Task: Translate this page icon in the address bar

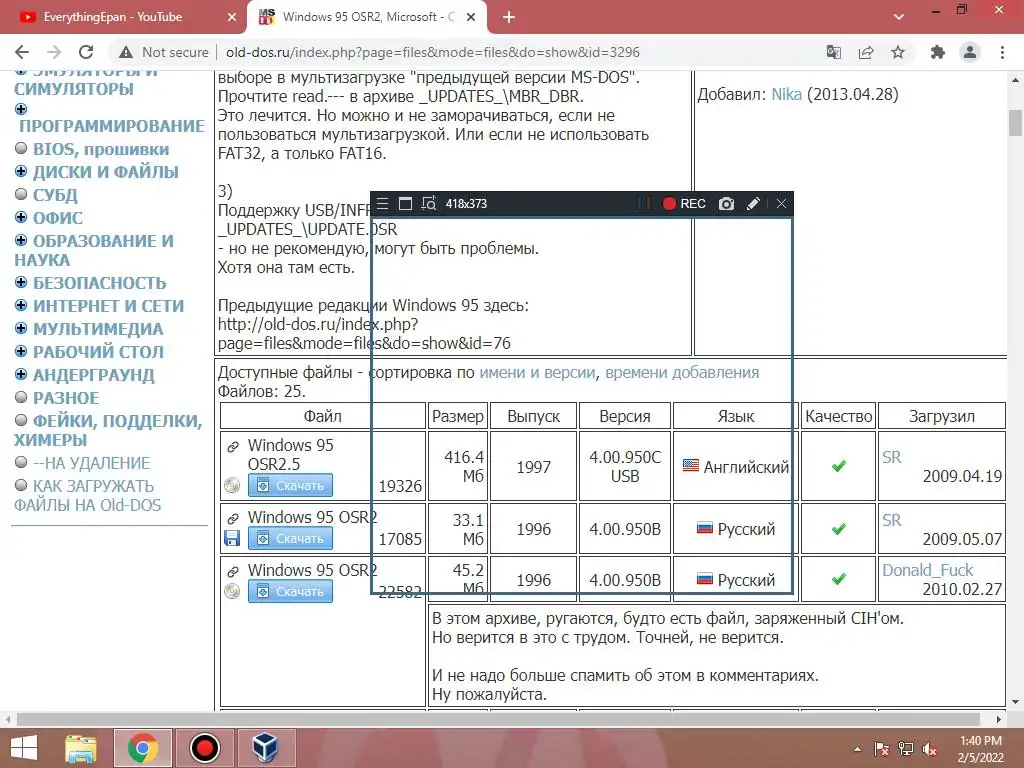Action: pos(834,52)
